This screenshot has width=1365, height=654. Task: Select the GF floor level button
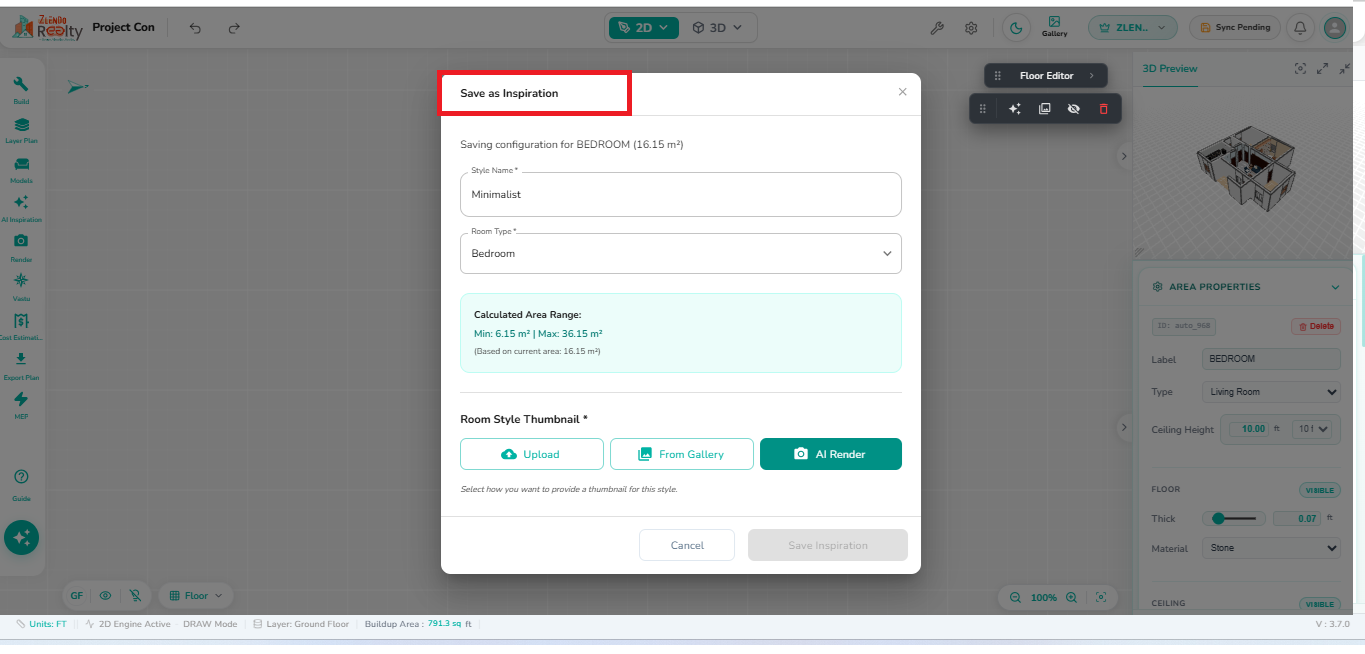(x=76, y=595)
